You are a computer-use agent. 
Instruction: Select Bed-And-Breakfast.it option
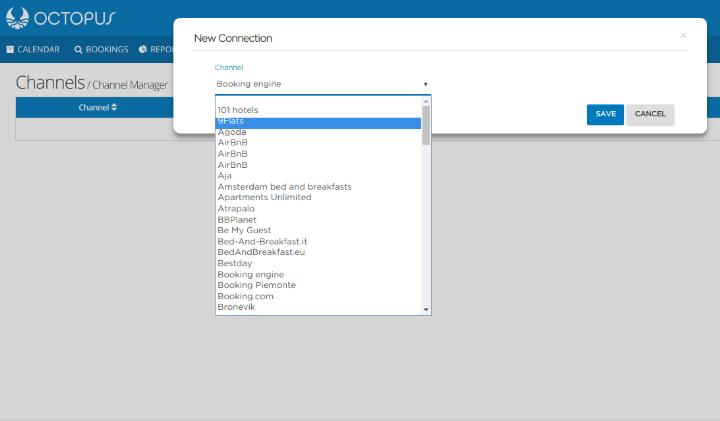tap(318, 241)
